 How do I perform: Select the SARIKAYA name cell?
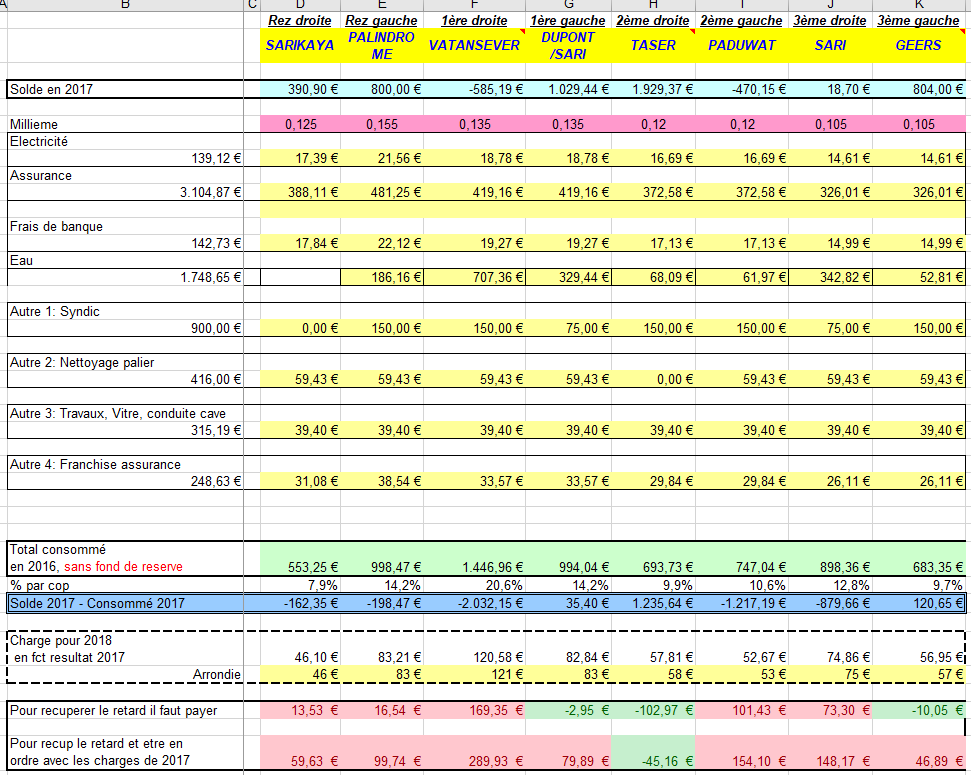(x=299, y=45)
